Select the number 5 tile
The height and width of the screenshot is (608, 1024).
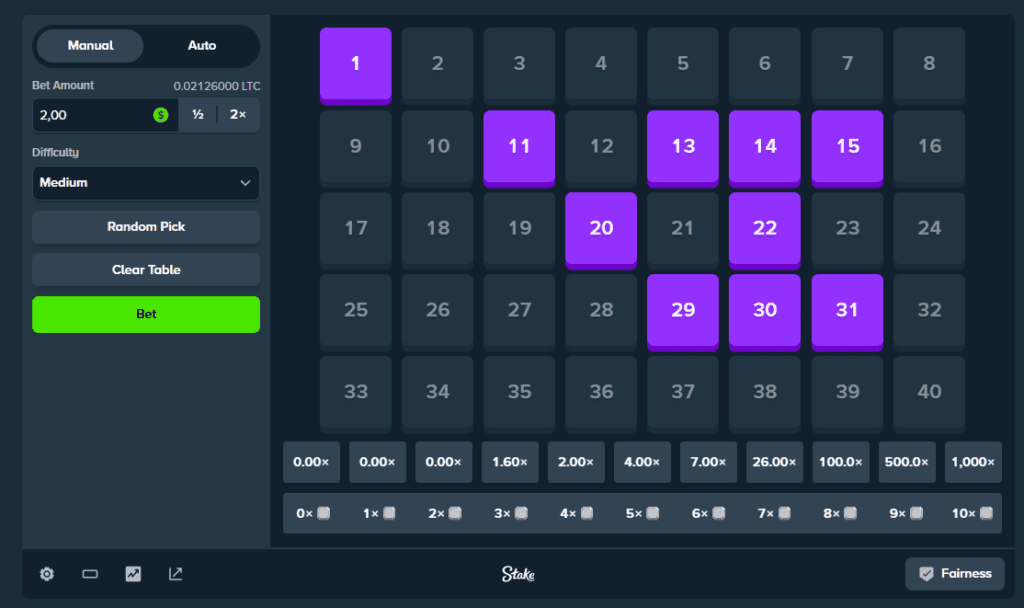point(683,65)
